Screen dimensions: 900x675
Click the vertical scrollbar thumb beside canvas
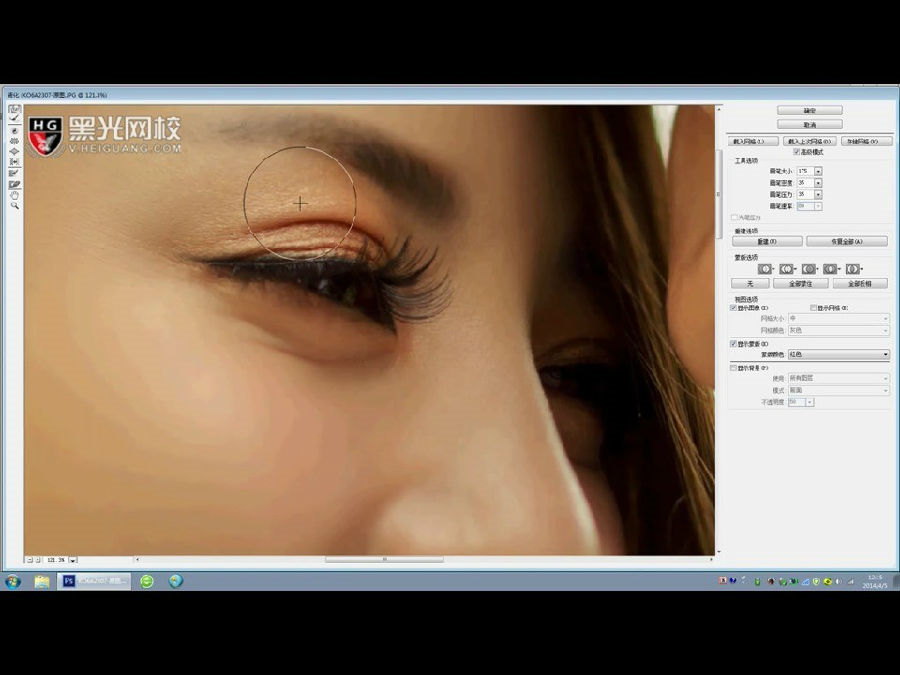[x=717, y=193]
